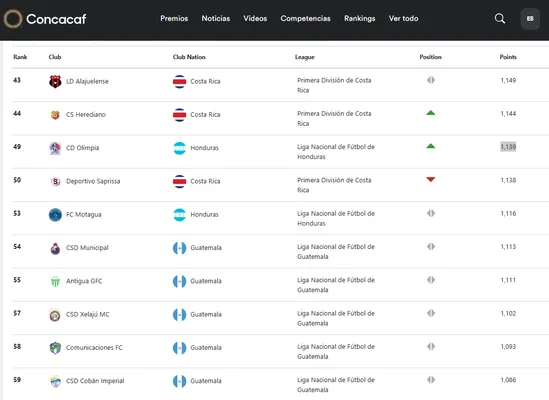Expand the Ver todo menu
The width and height of the screenshot is (549, 400).
tap(403, 19)
